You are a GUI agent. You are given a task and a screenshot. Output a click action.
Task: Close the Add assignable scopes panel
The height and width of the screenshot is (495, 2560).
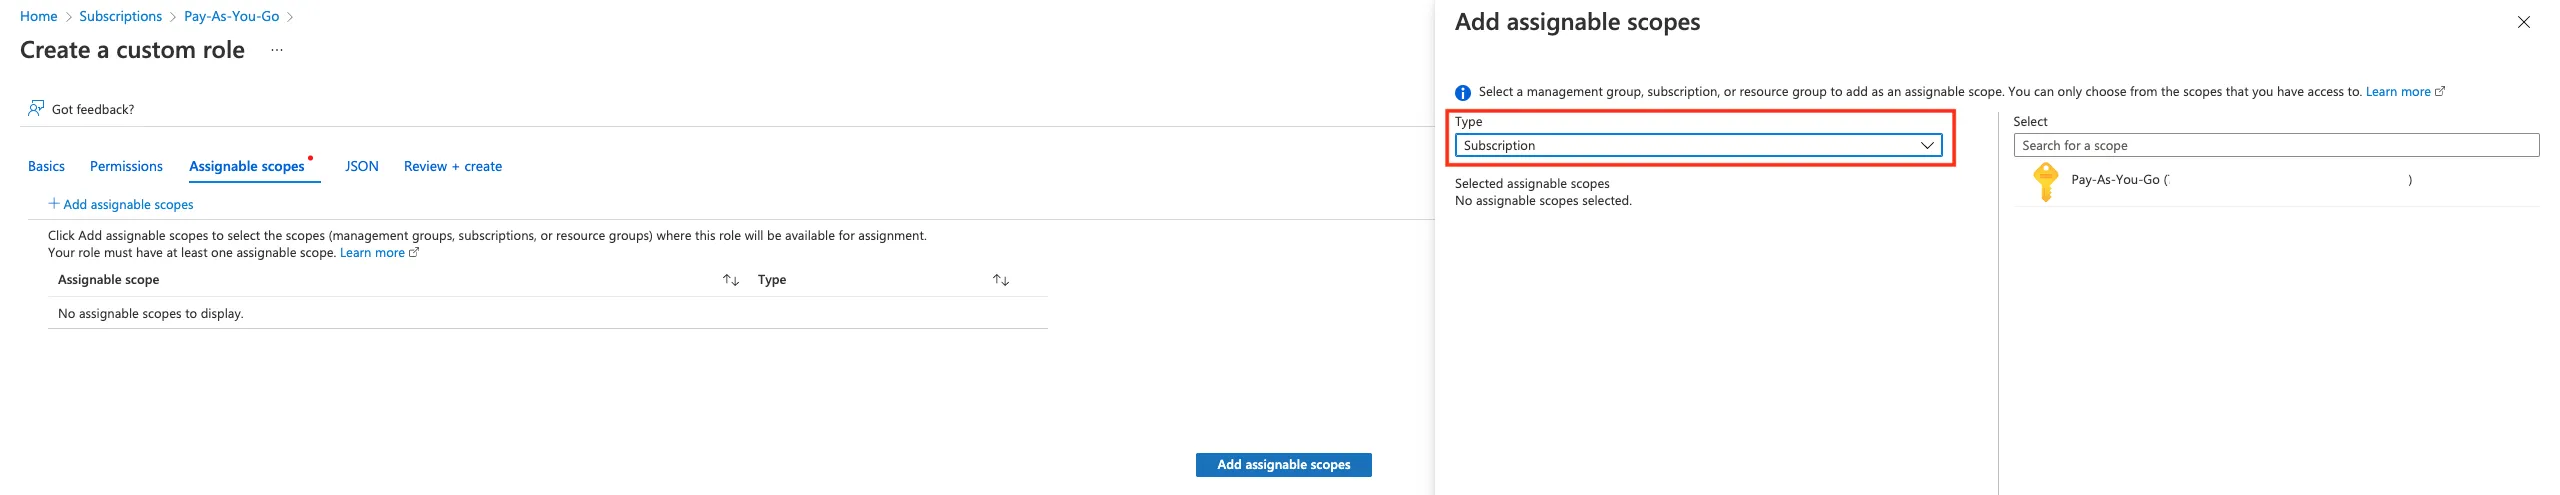coord(2523,22)
